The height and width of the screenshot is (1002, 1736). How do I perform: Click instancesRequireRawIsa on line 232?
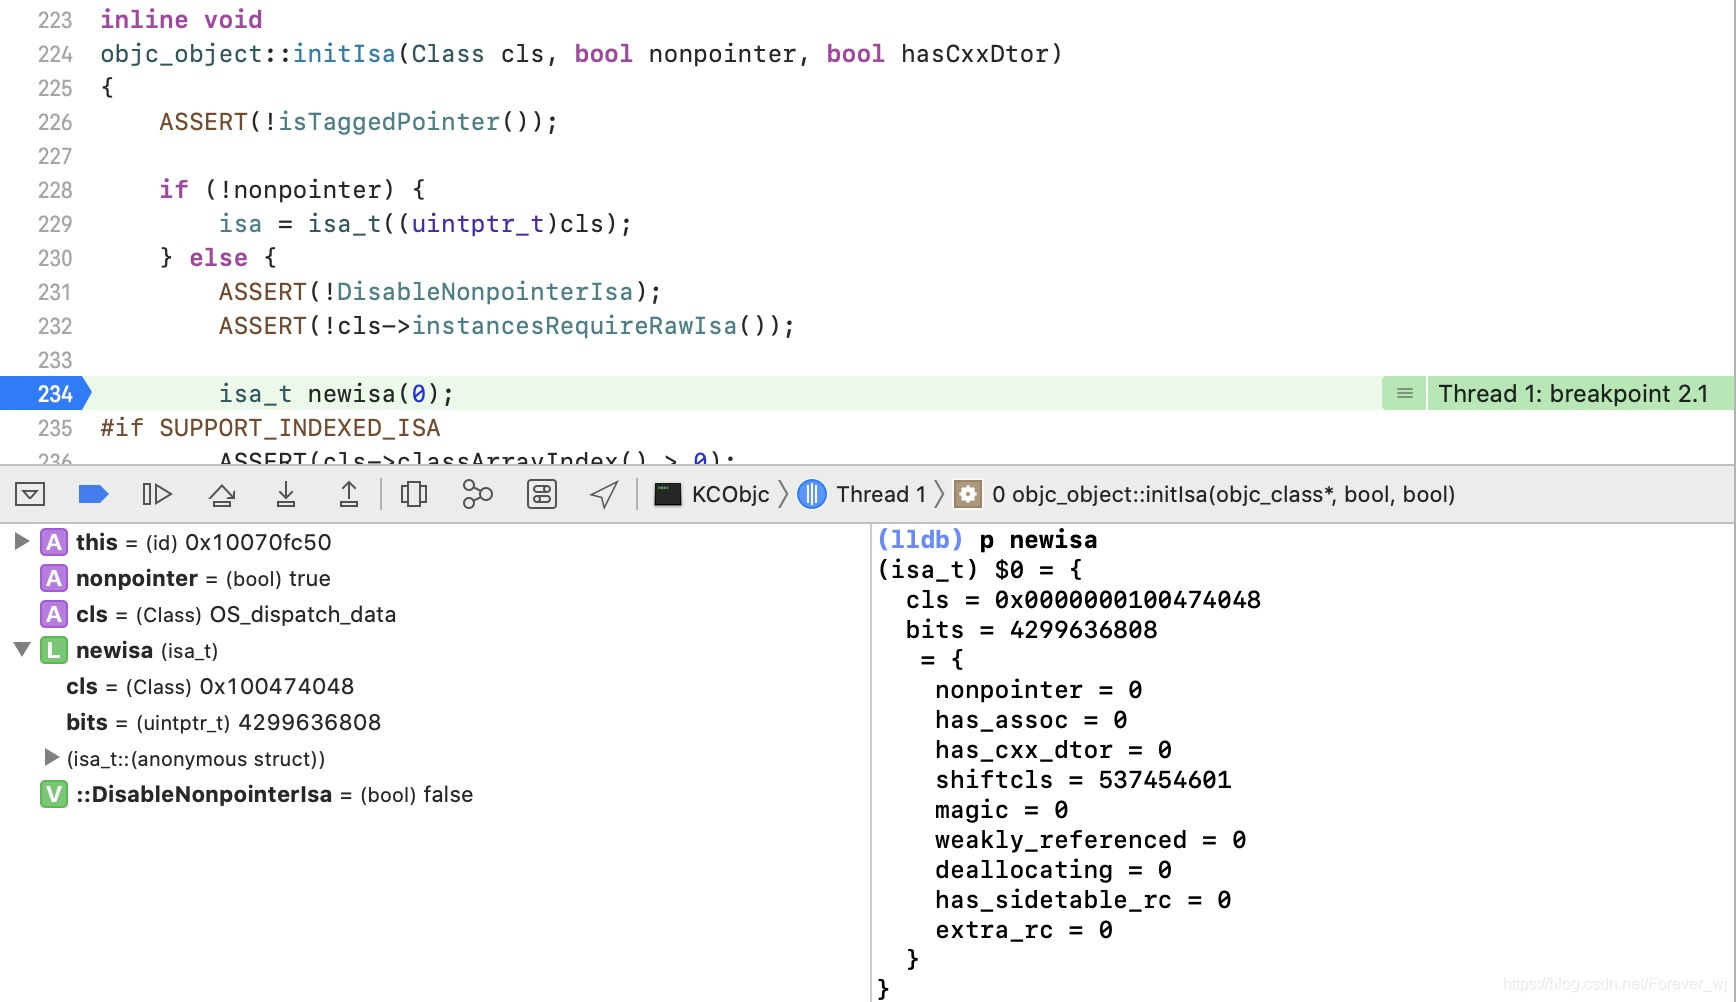[x=574, y=326]
